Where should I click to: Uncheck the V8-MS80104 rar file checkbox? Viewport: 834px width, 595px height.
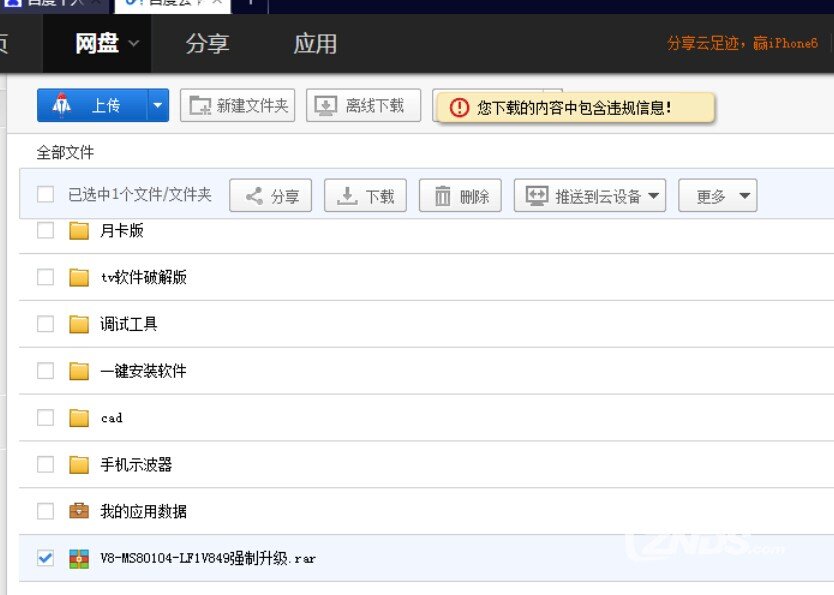[x=46, y=558]
